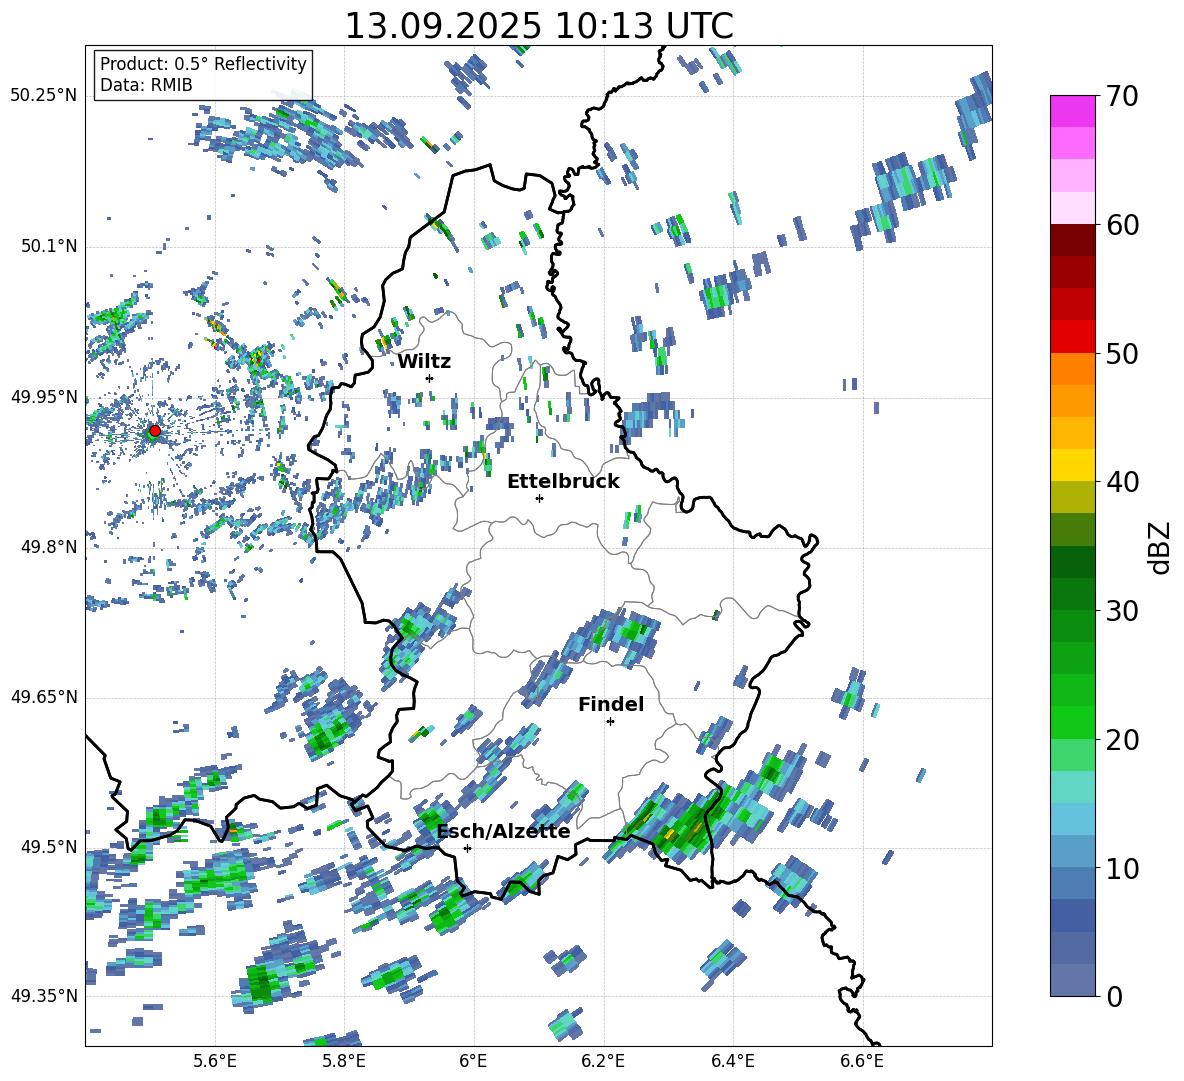The image size is (1184, 1081).
Task: Click the 5.8°E longitude label
Action: click(x=344, y=1061)
